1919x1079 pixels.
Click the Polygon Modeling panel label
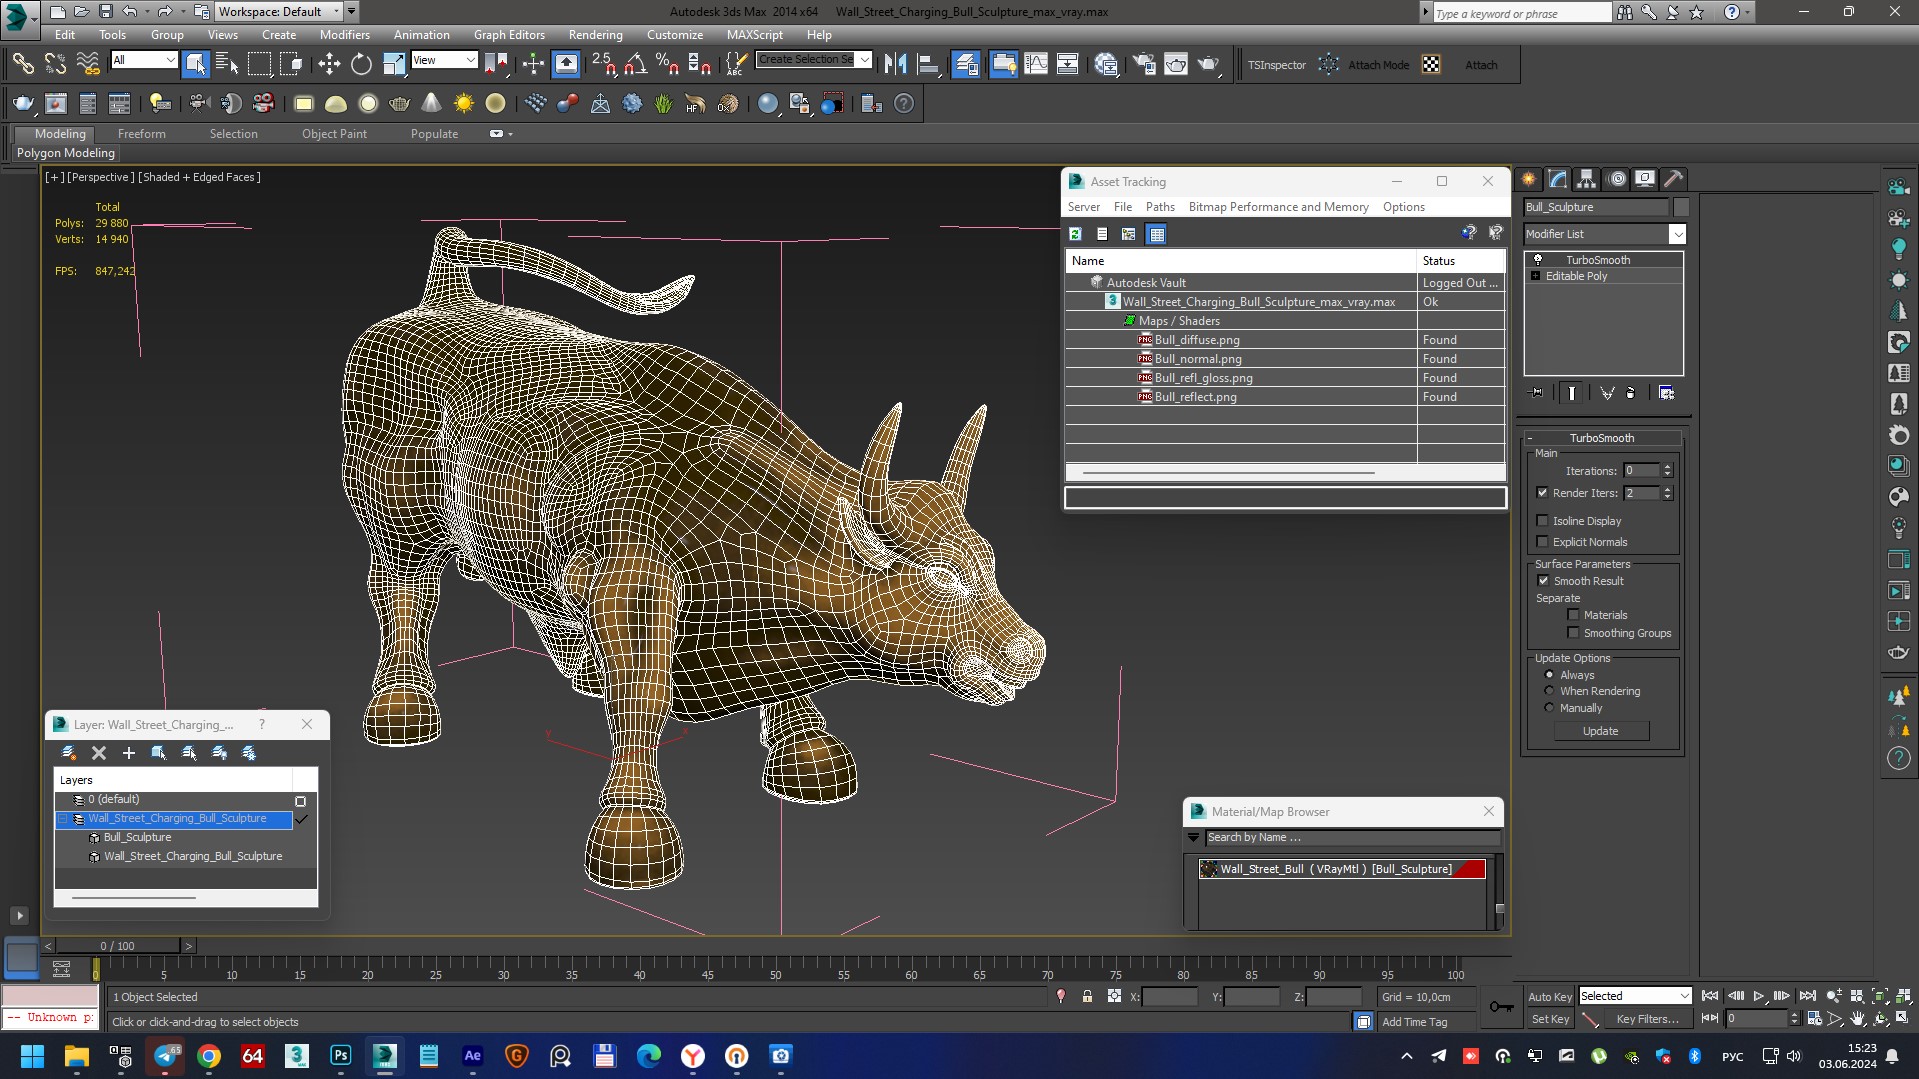pyautogui.click(x=66, y=153)
